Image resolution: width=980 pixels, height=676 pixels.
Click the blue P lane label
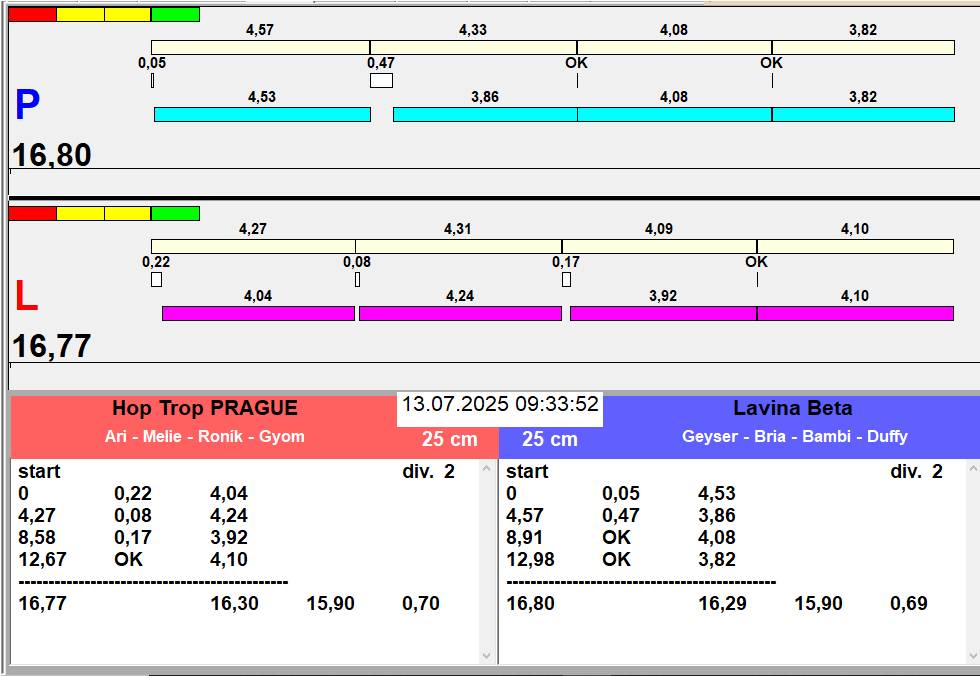point(28,105)
